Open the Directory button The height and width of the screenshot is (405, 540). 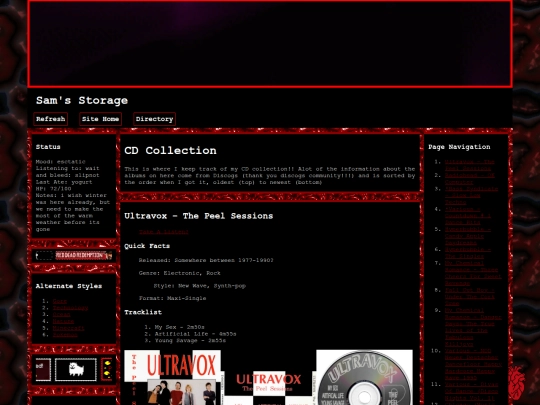154,119
